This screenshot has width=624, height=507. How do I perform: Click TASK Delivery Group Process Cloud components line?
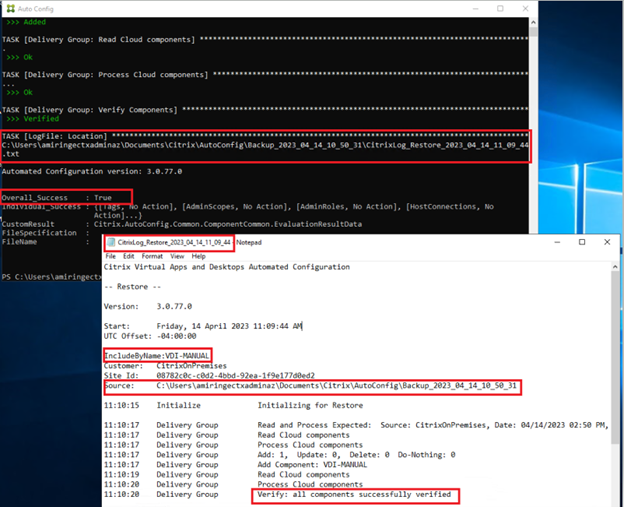point(265,74)
